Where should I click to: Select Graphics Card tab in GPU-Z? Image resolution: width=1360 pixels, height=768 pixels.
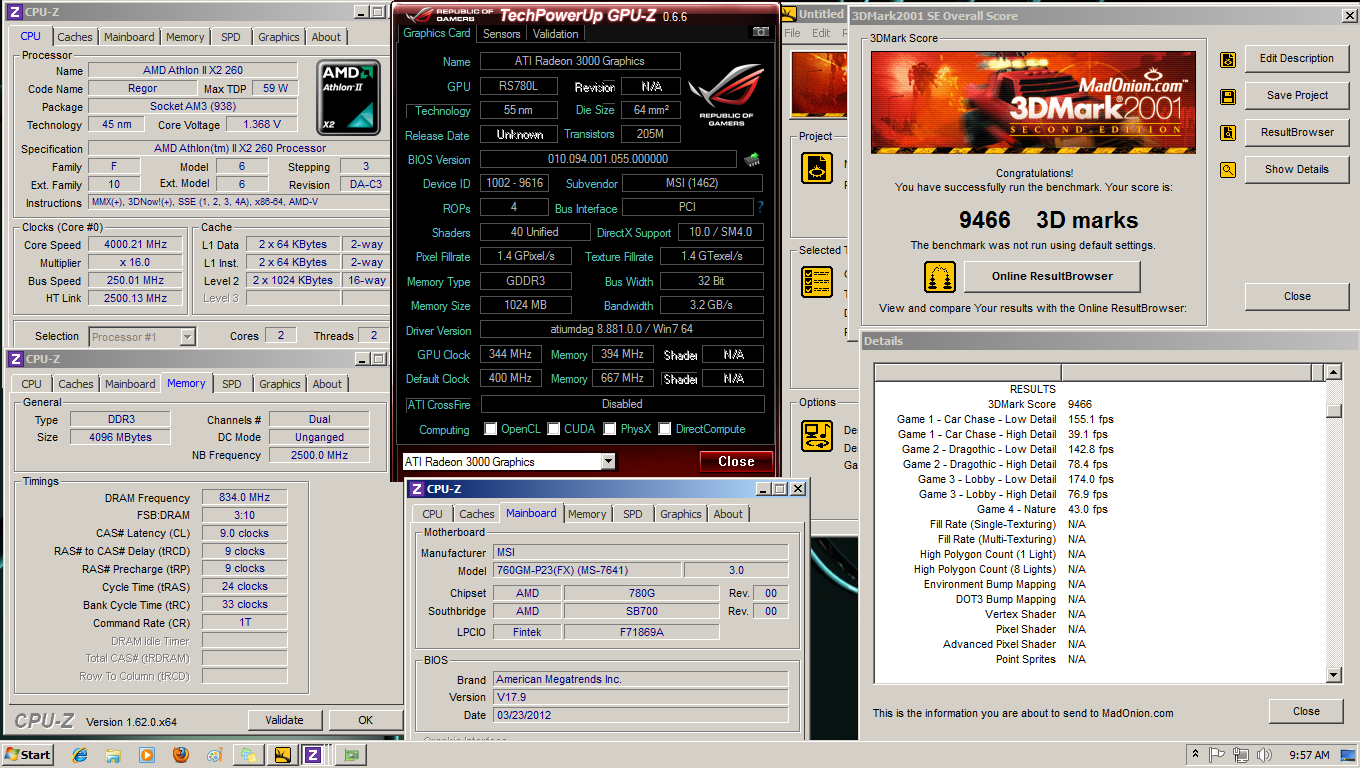[437, 33]
